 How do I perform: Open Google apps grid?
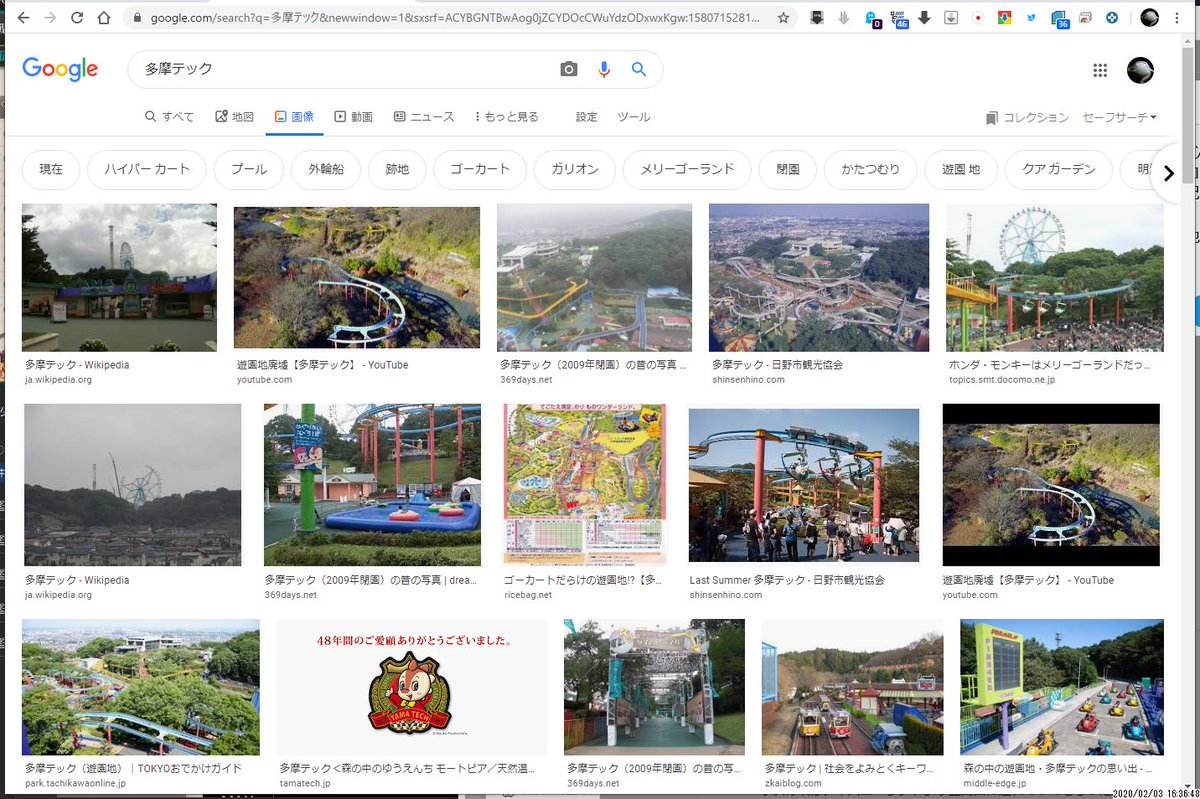pos(1100,70)
